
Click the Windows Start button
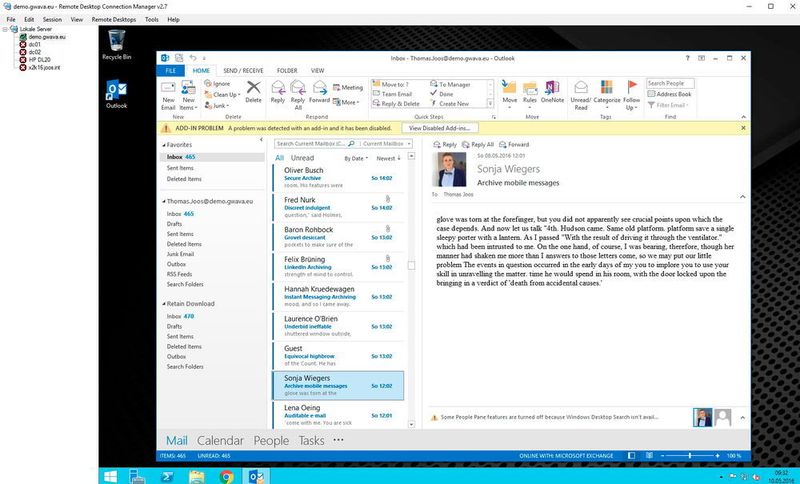click(110, 476)
